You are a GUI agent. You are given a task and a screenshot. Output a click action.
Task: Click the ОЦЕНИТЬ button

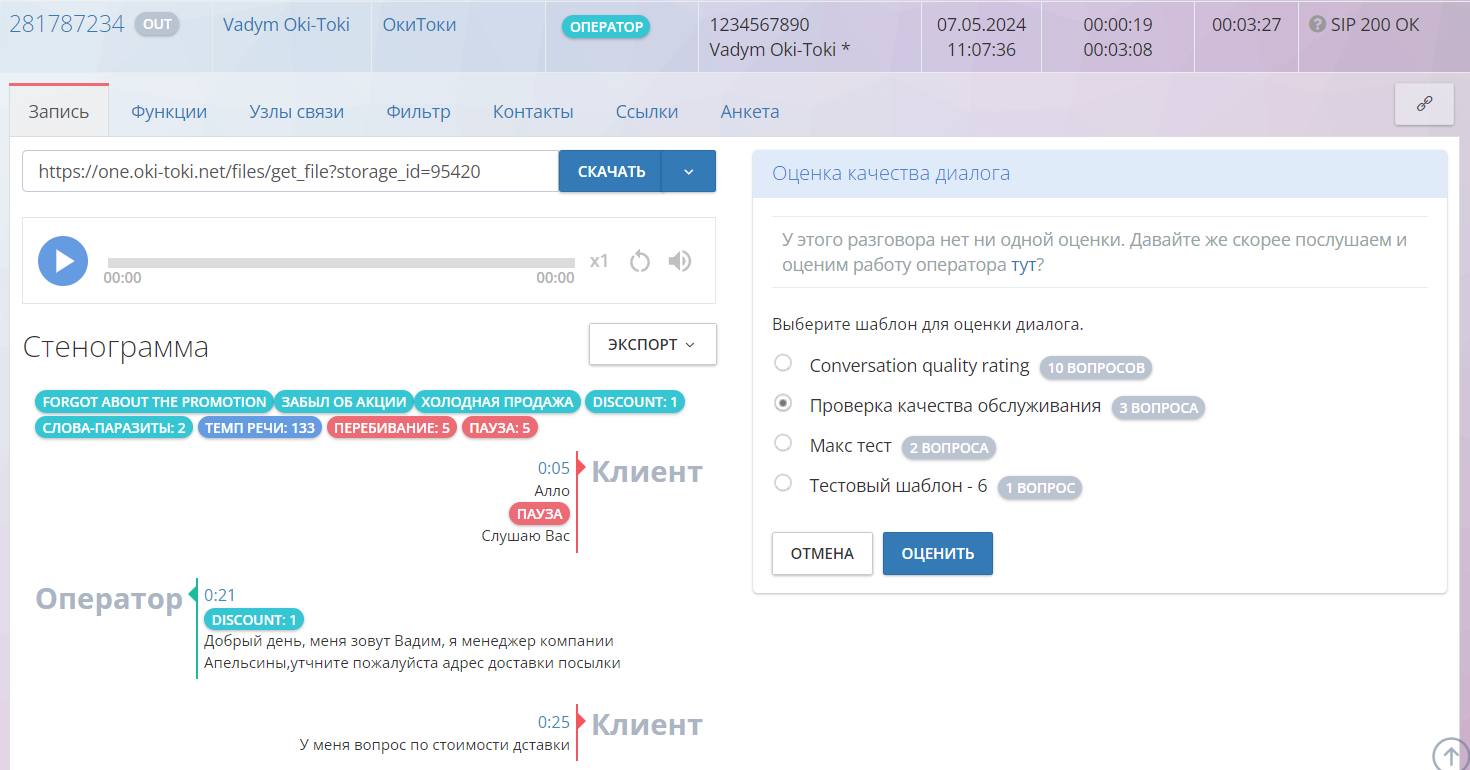tap(938, 553)
